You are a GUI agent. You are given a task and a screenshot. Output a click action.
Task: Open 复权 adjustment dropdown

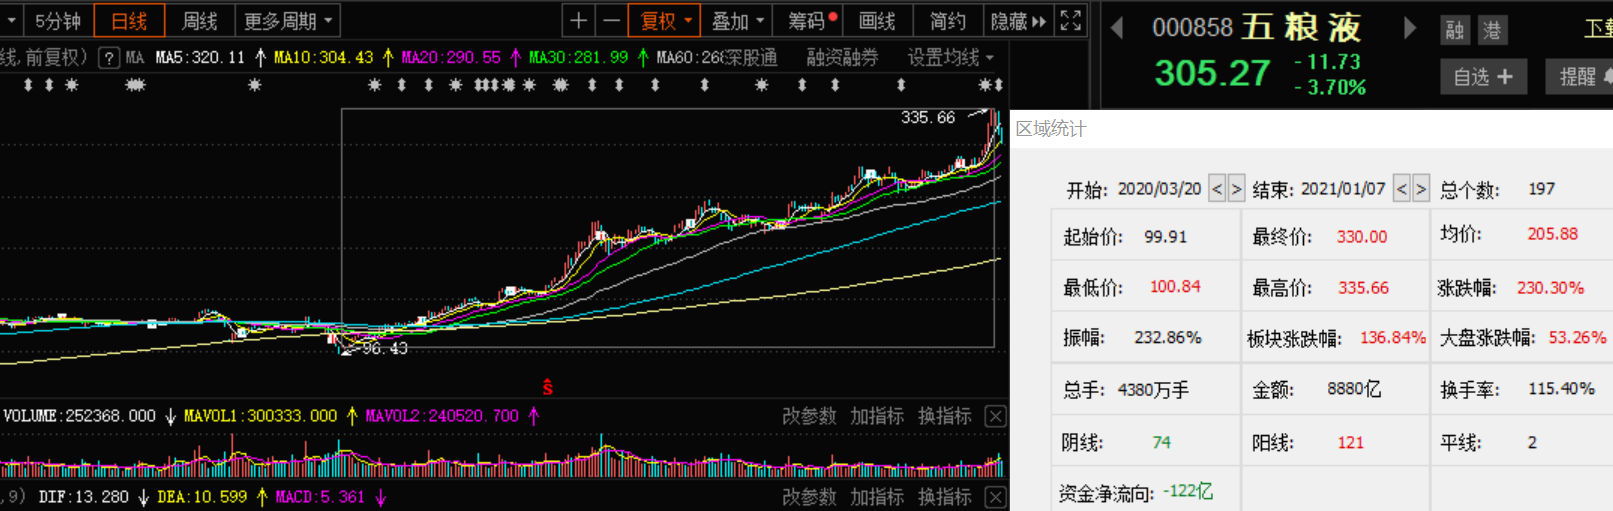[666, 20]
